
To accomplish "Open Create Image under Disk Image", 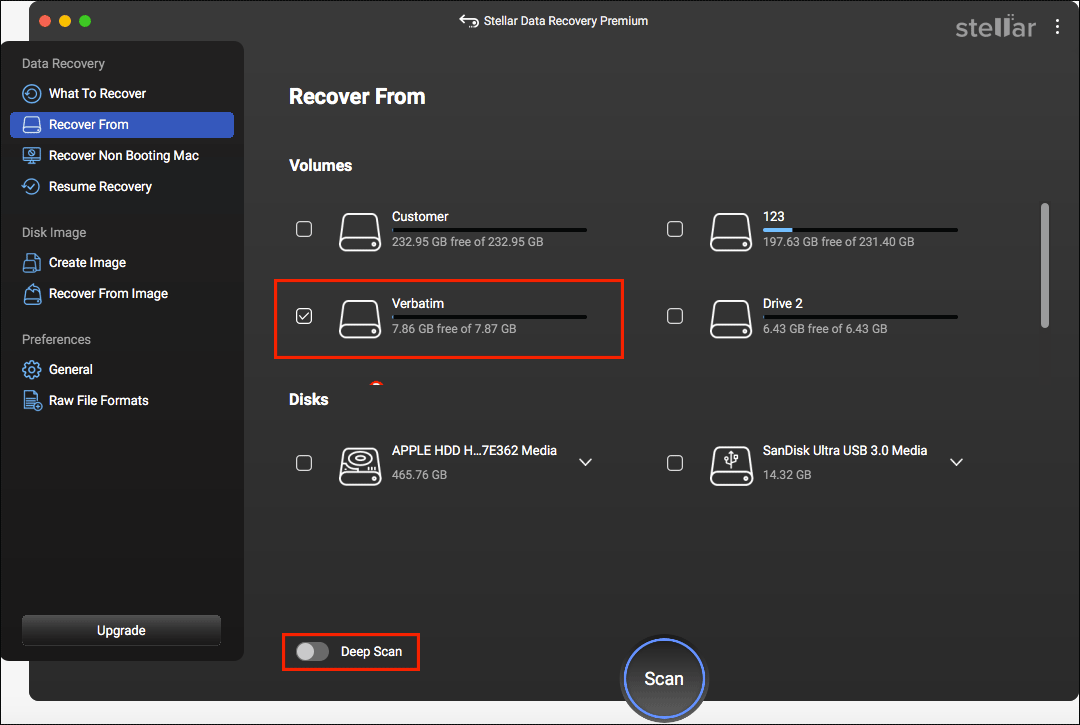I will 122,262.
